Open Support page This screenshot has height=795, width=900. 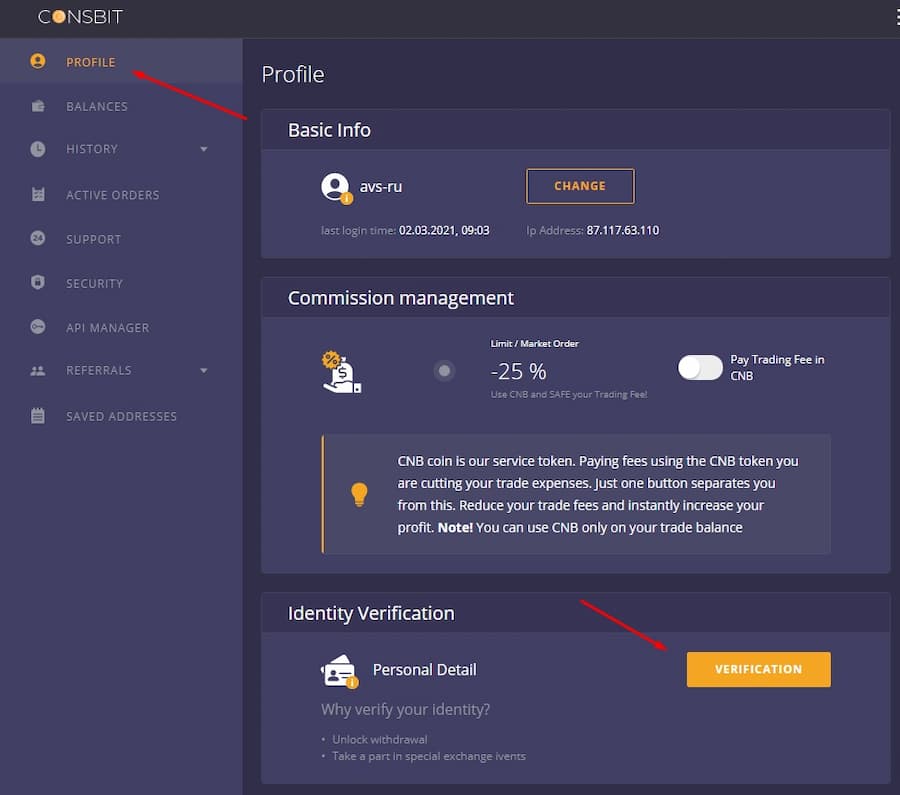[121, 239]
